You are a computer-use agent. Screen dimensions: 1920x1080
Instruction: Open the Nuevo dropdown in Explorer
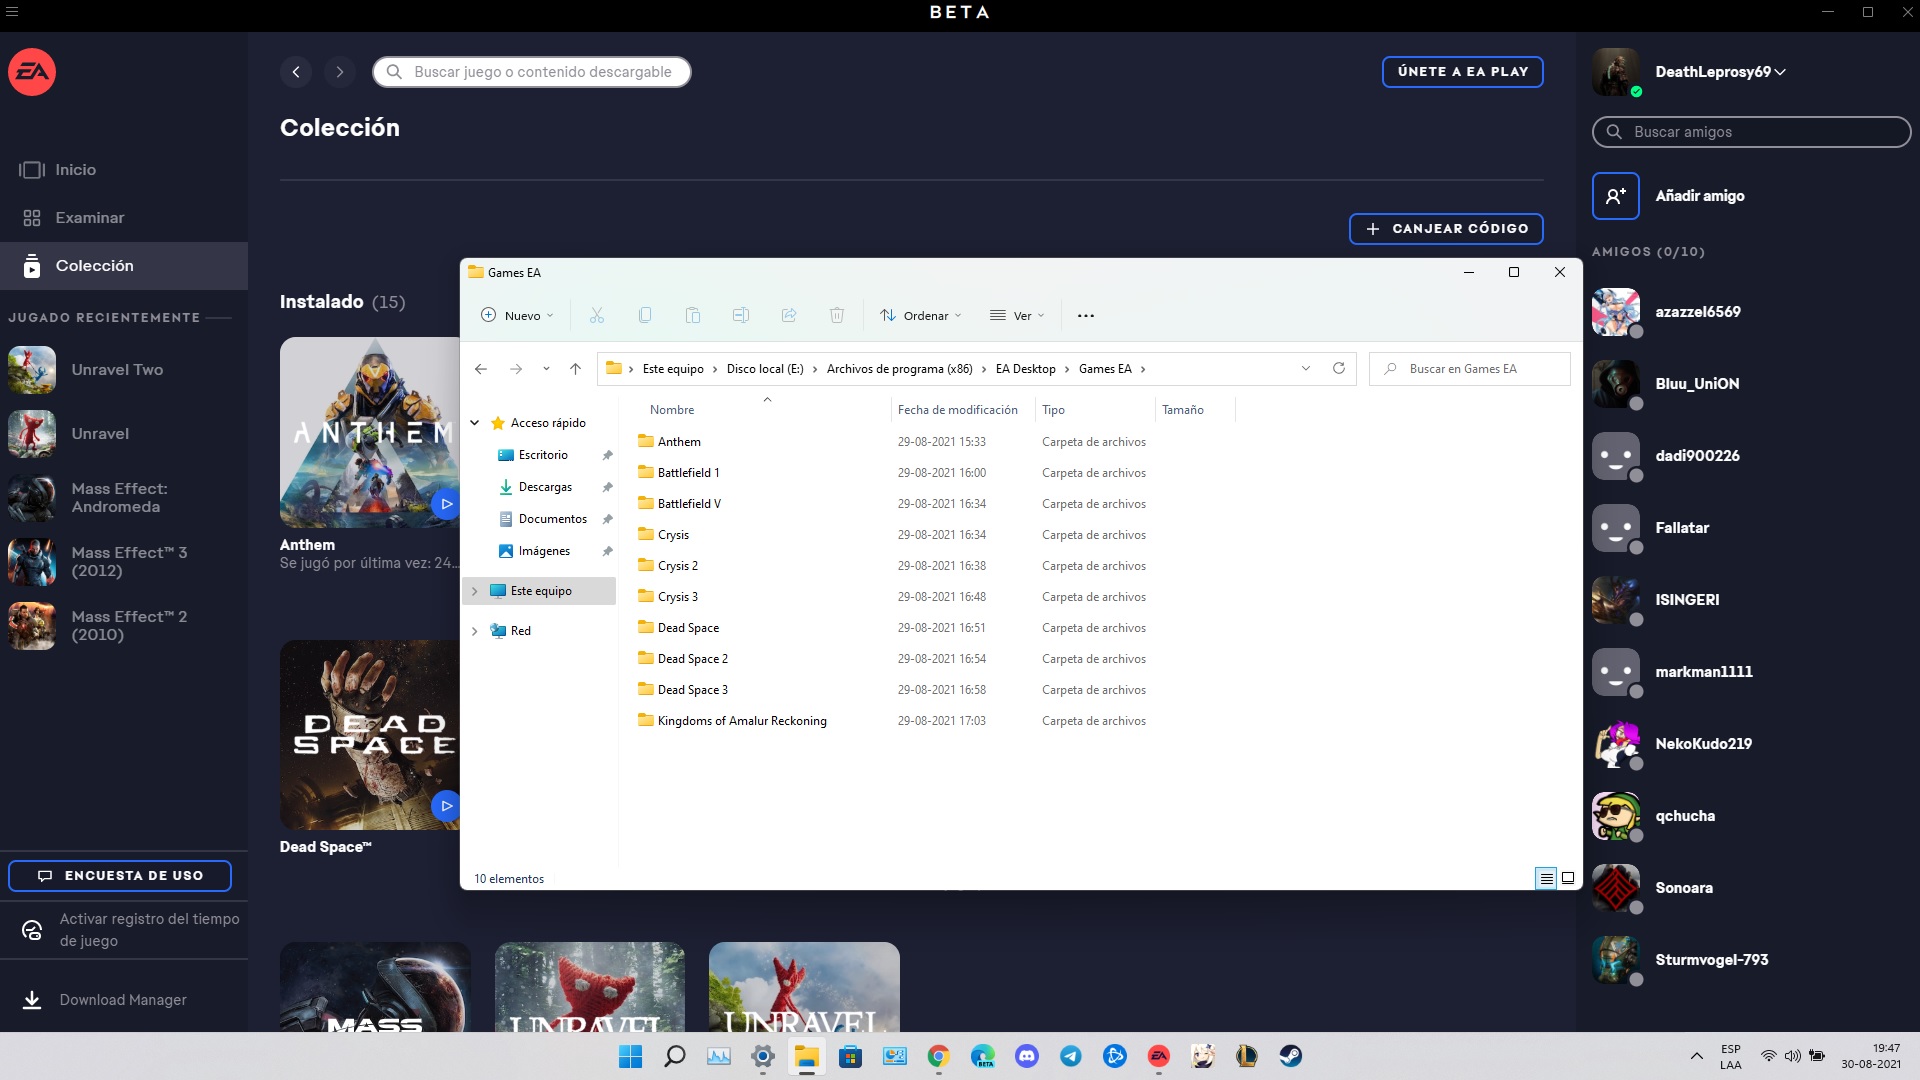coord(517,316)
